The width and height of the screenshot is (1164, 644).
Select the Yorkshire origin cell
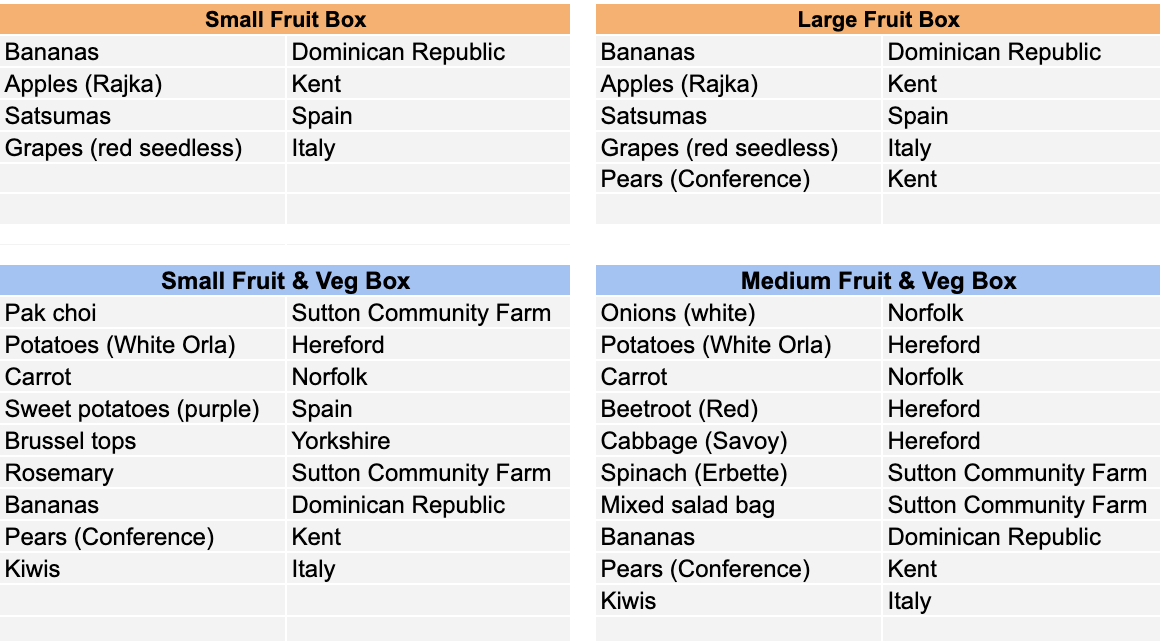[x=428, y=441]
